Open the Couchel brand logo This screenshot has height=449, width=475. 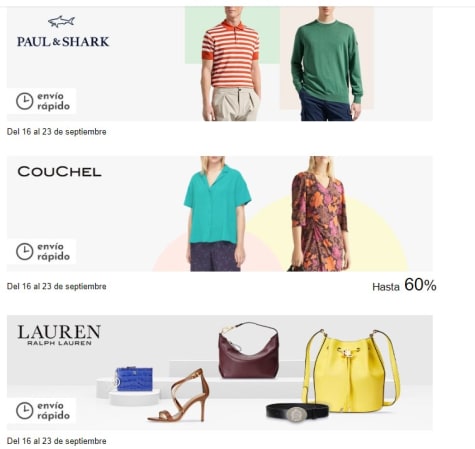pos(59,172)
